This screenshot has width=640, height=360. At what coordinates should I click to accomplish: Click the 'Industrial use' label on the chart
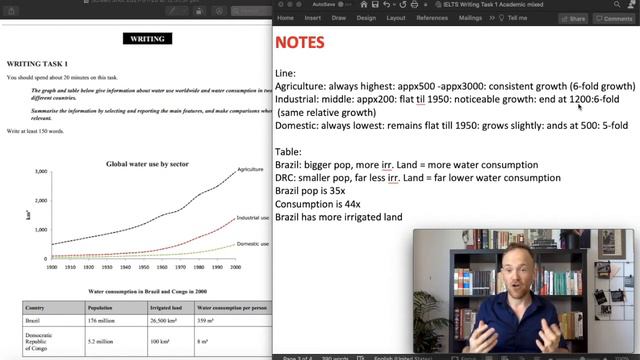click(x=253, y=218)
